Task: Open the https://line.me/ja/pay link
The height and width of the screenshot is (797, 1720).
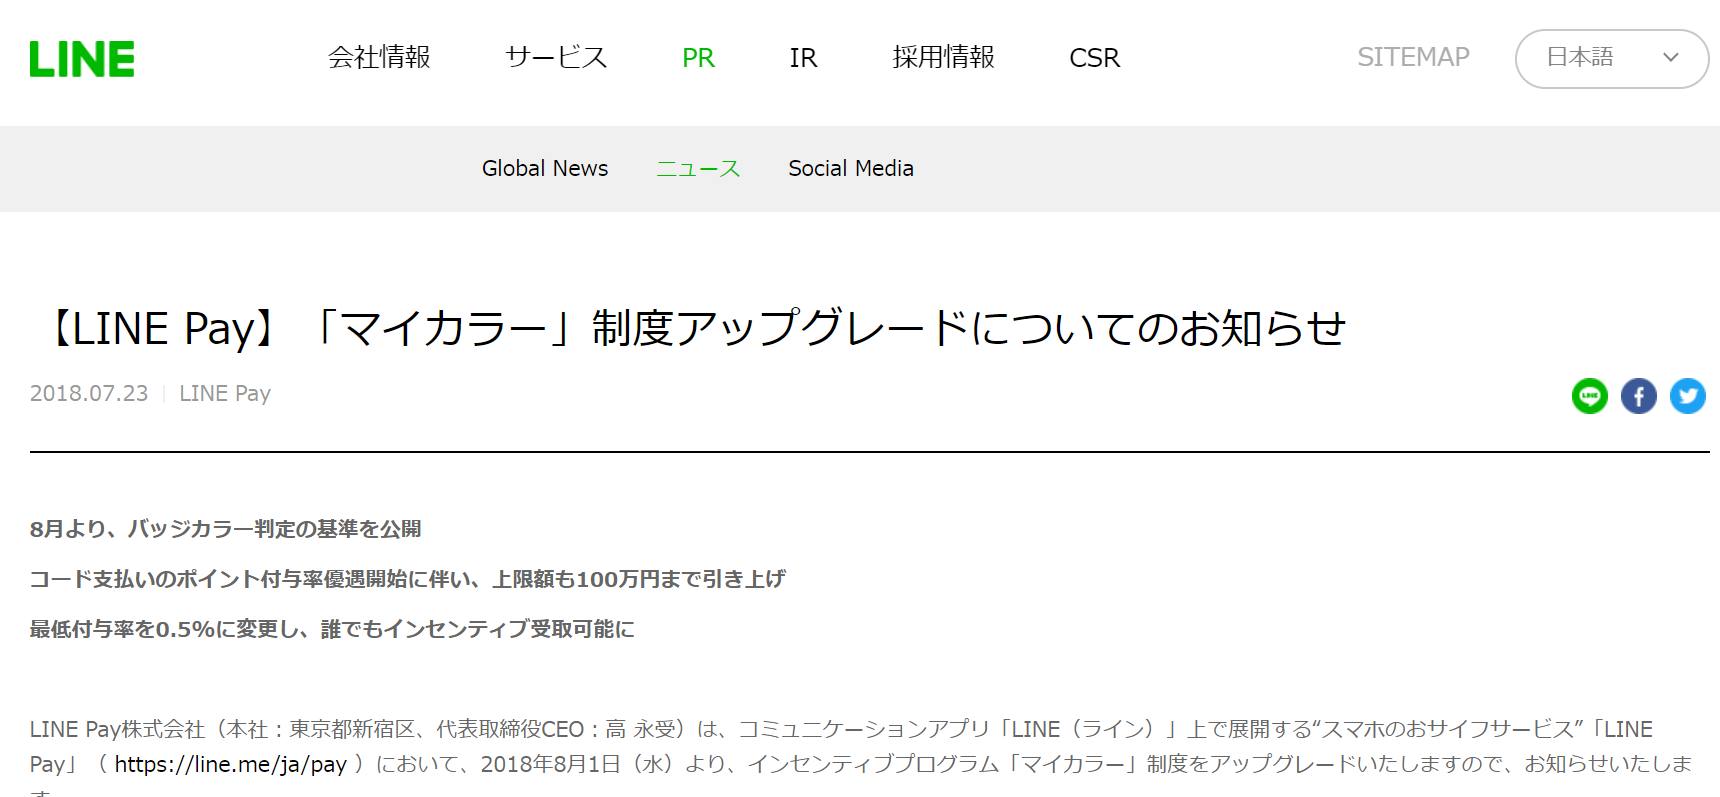Action: pos(230,765)
